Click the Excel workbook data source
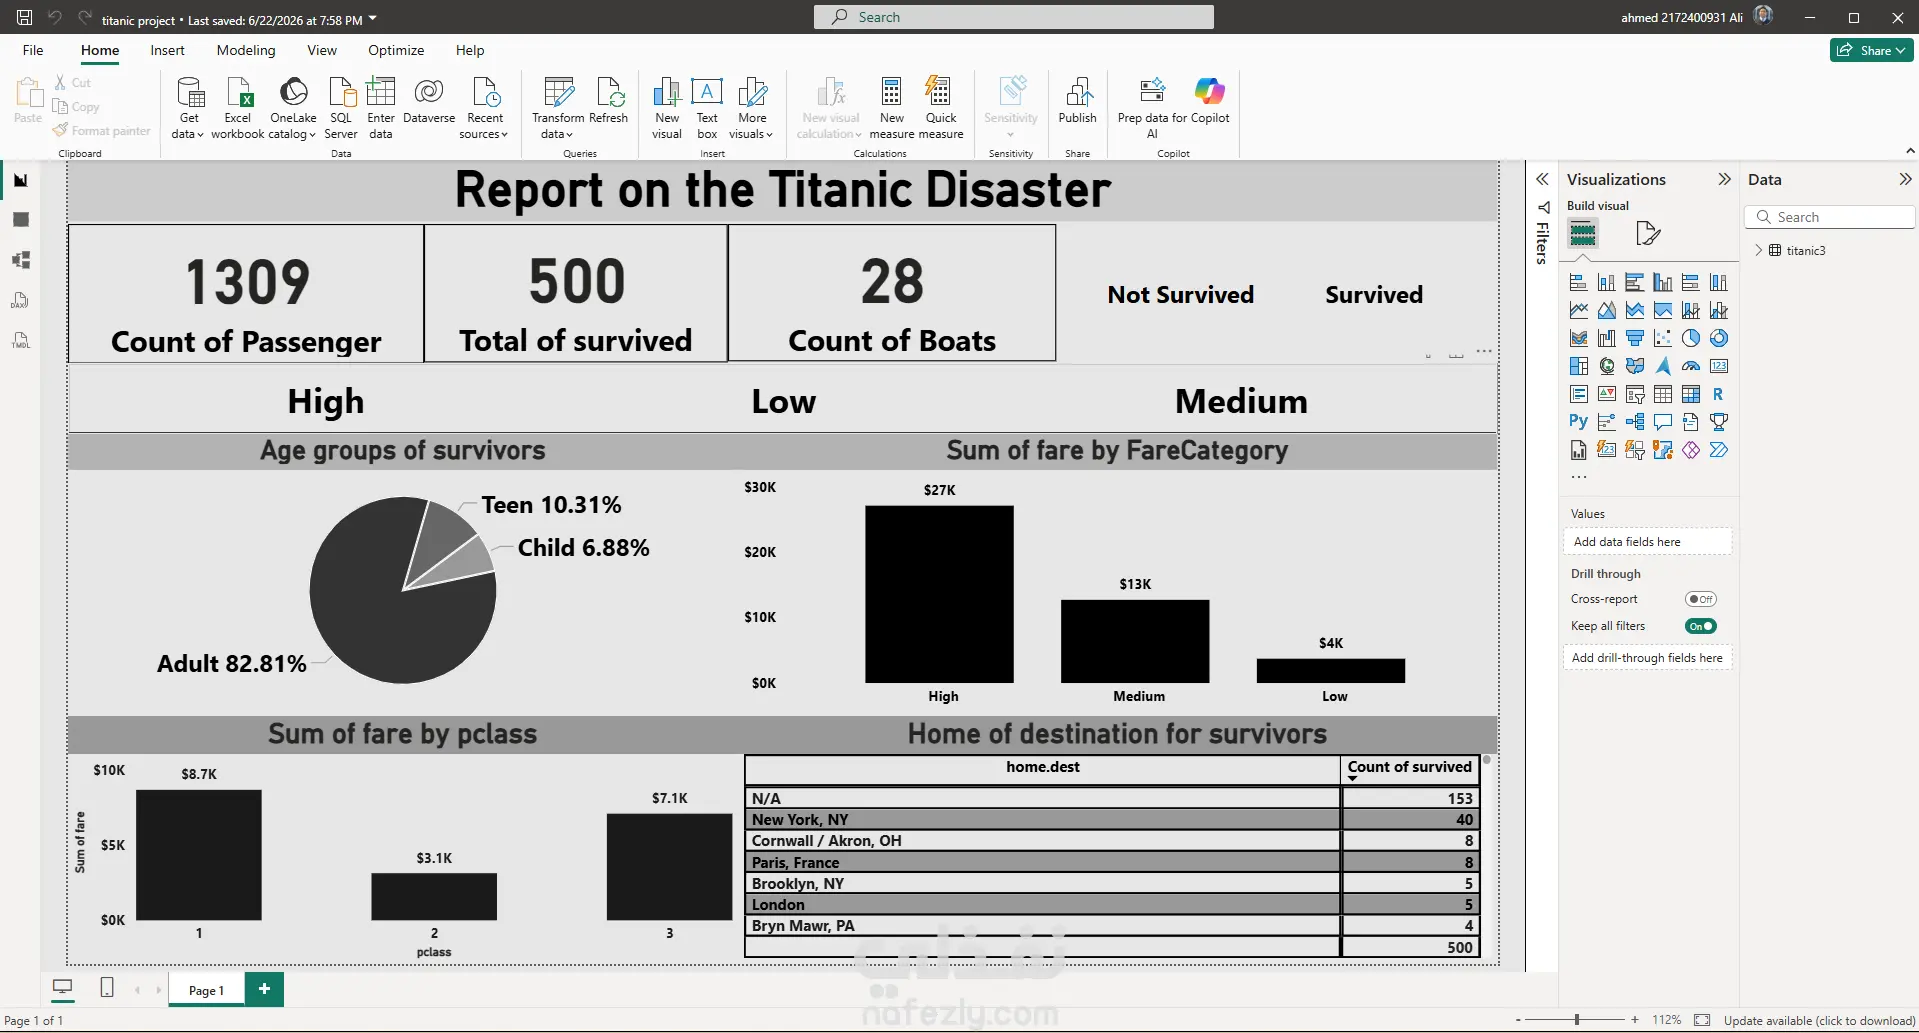This screenshot has width=1919, height=1033. pos(238,108)
